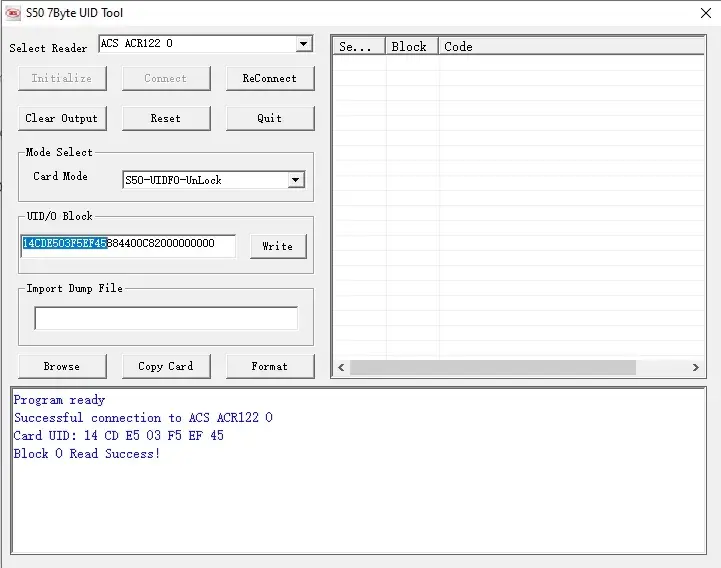This screenshot has height=568, width=721.
Task: Focus the Import Dump File text field
Action: pyautogui.click(x=166, y=318)
